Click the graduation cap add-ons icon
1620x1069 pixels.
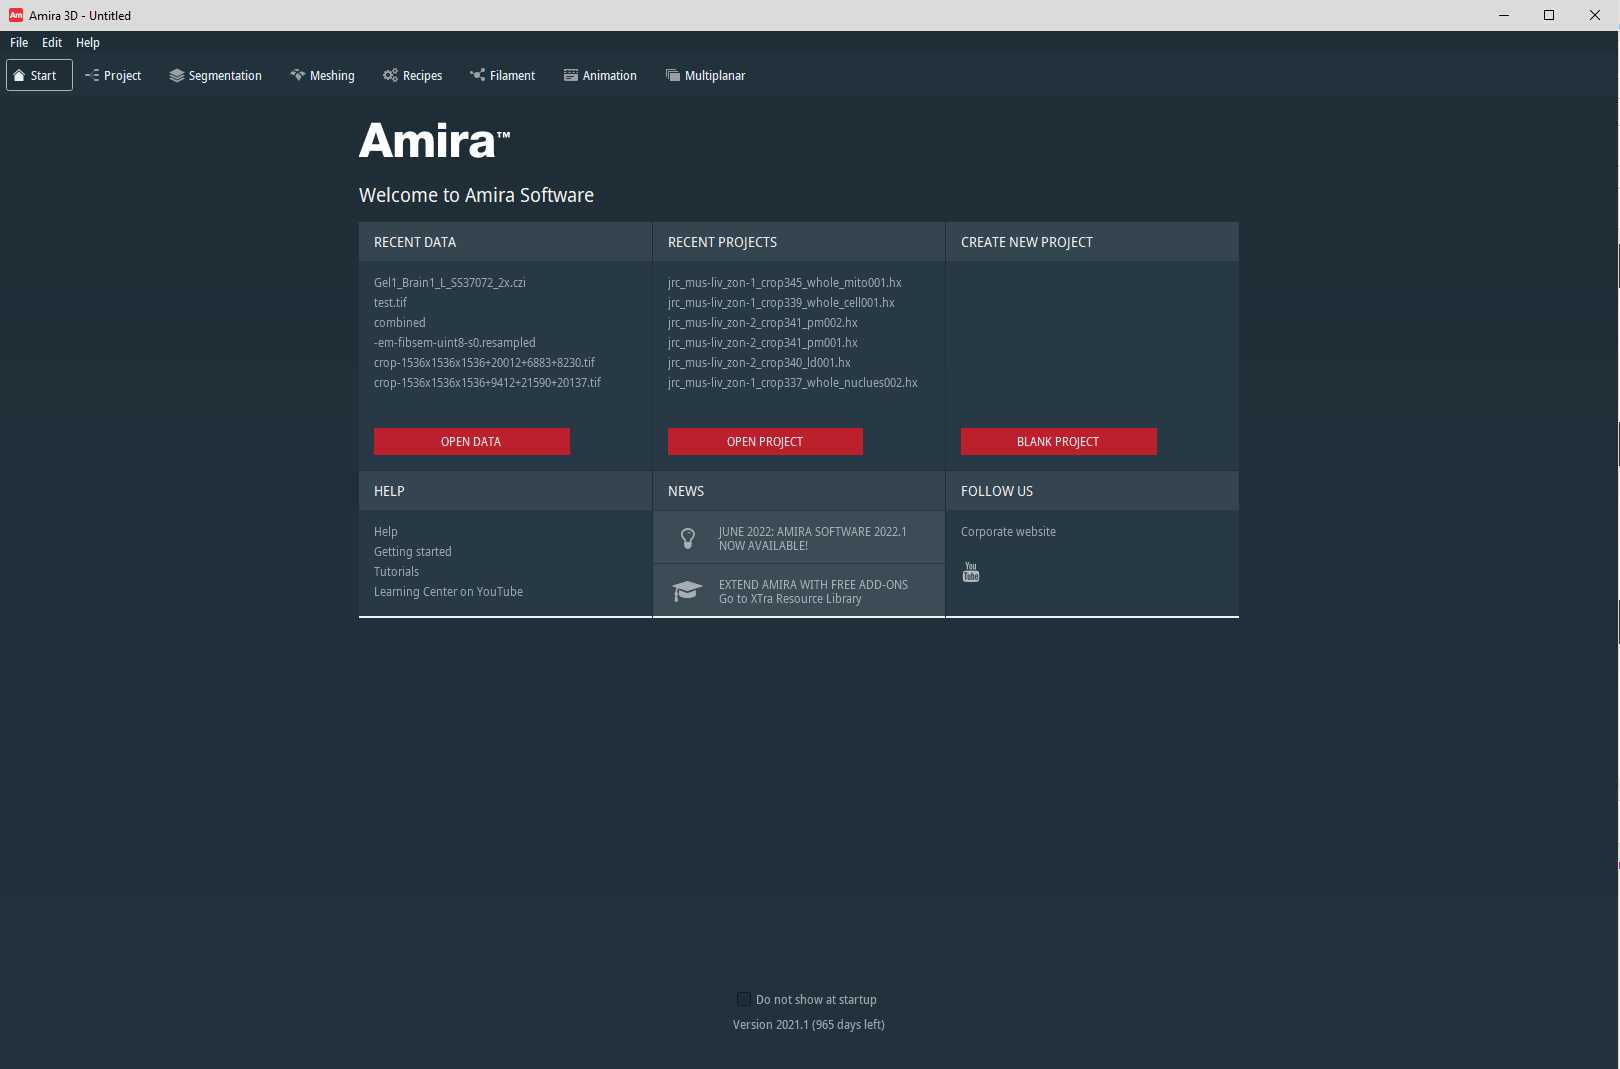pyautogui.click(x=687, y=591)
